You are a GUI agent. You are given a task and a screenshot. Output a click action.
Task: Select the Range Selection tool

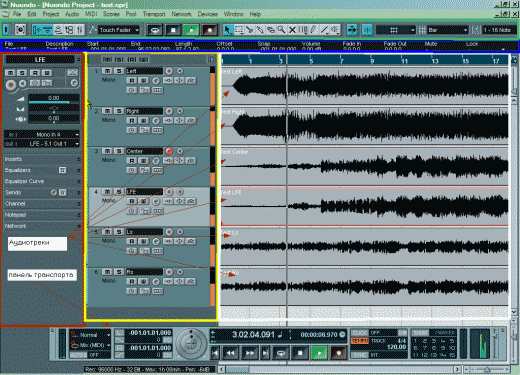point(239,30)
